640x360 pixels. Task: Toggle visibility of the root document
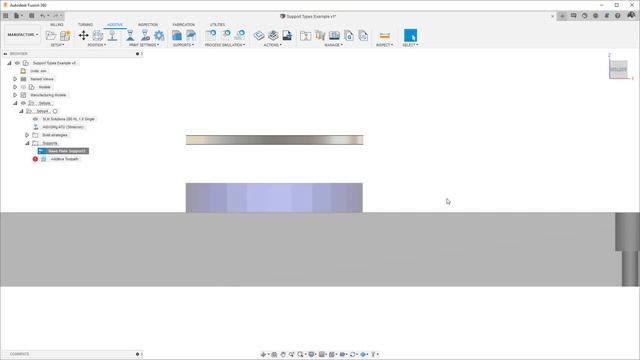tap(17, 63)
